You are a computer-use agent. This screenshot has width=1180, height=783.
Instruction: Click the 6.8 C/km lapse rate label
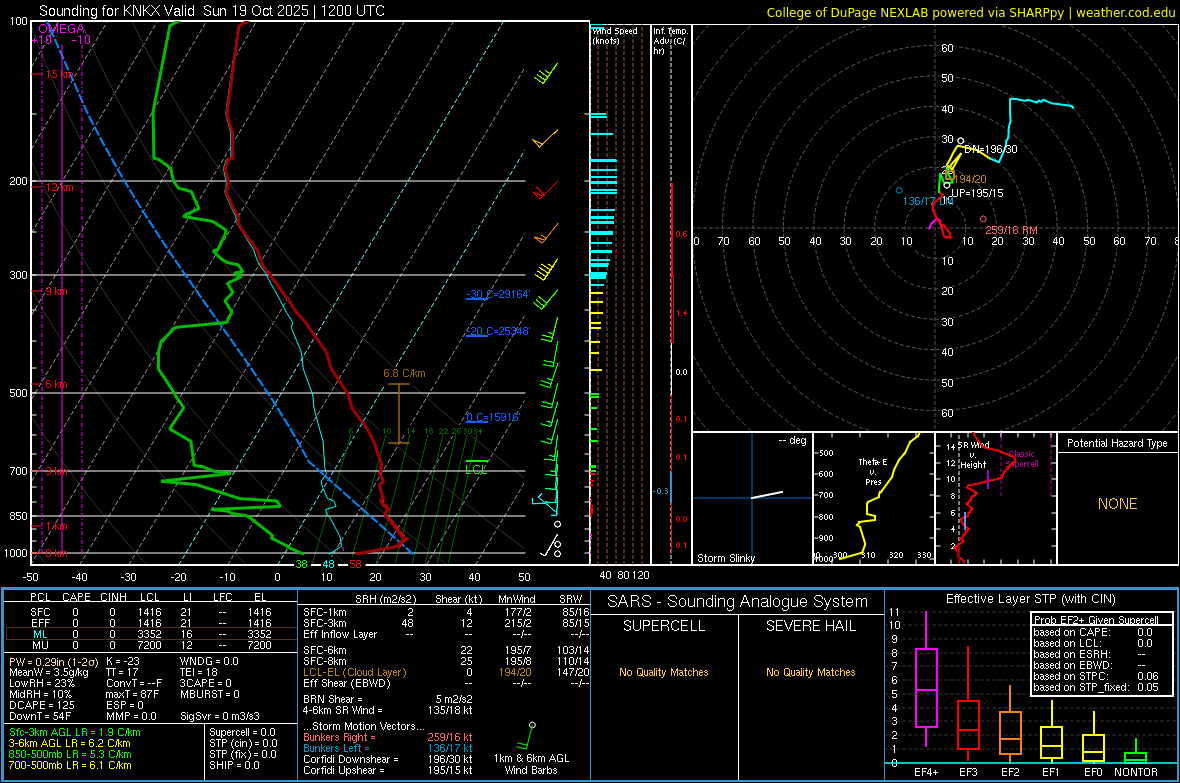(x=404, y=373)
